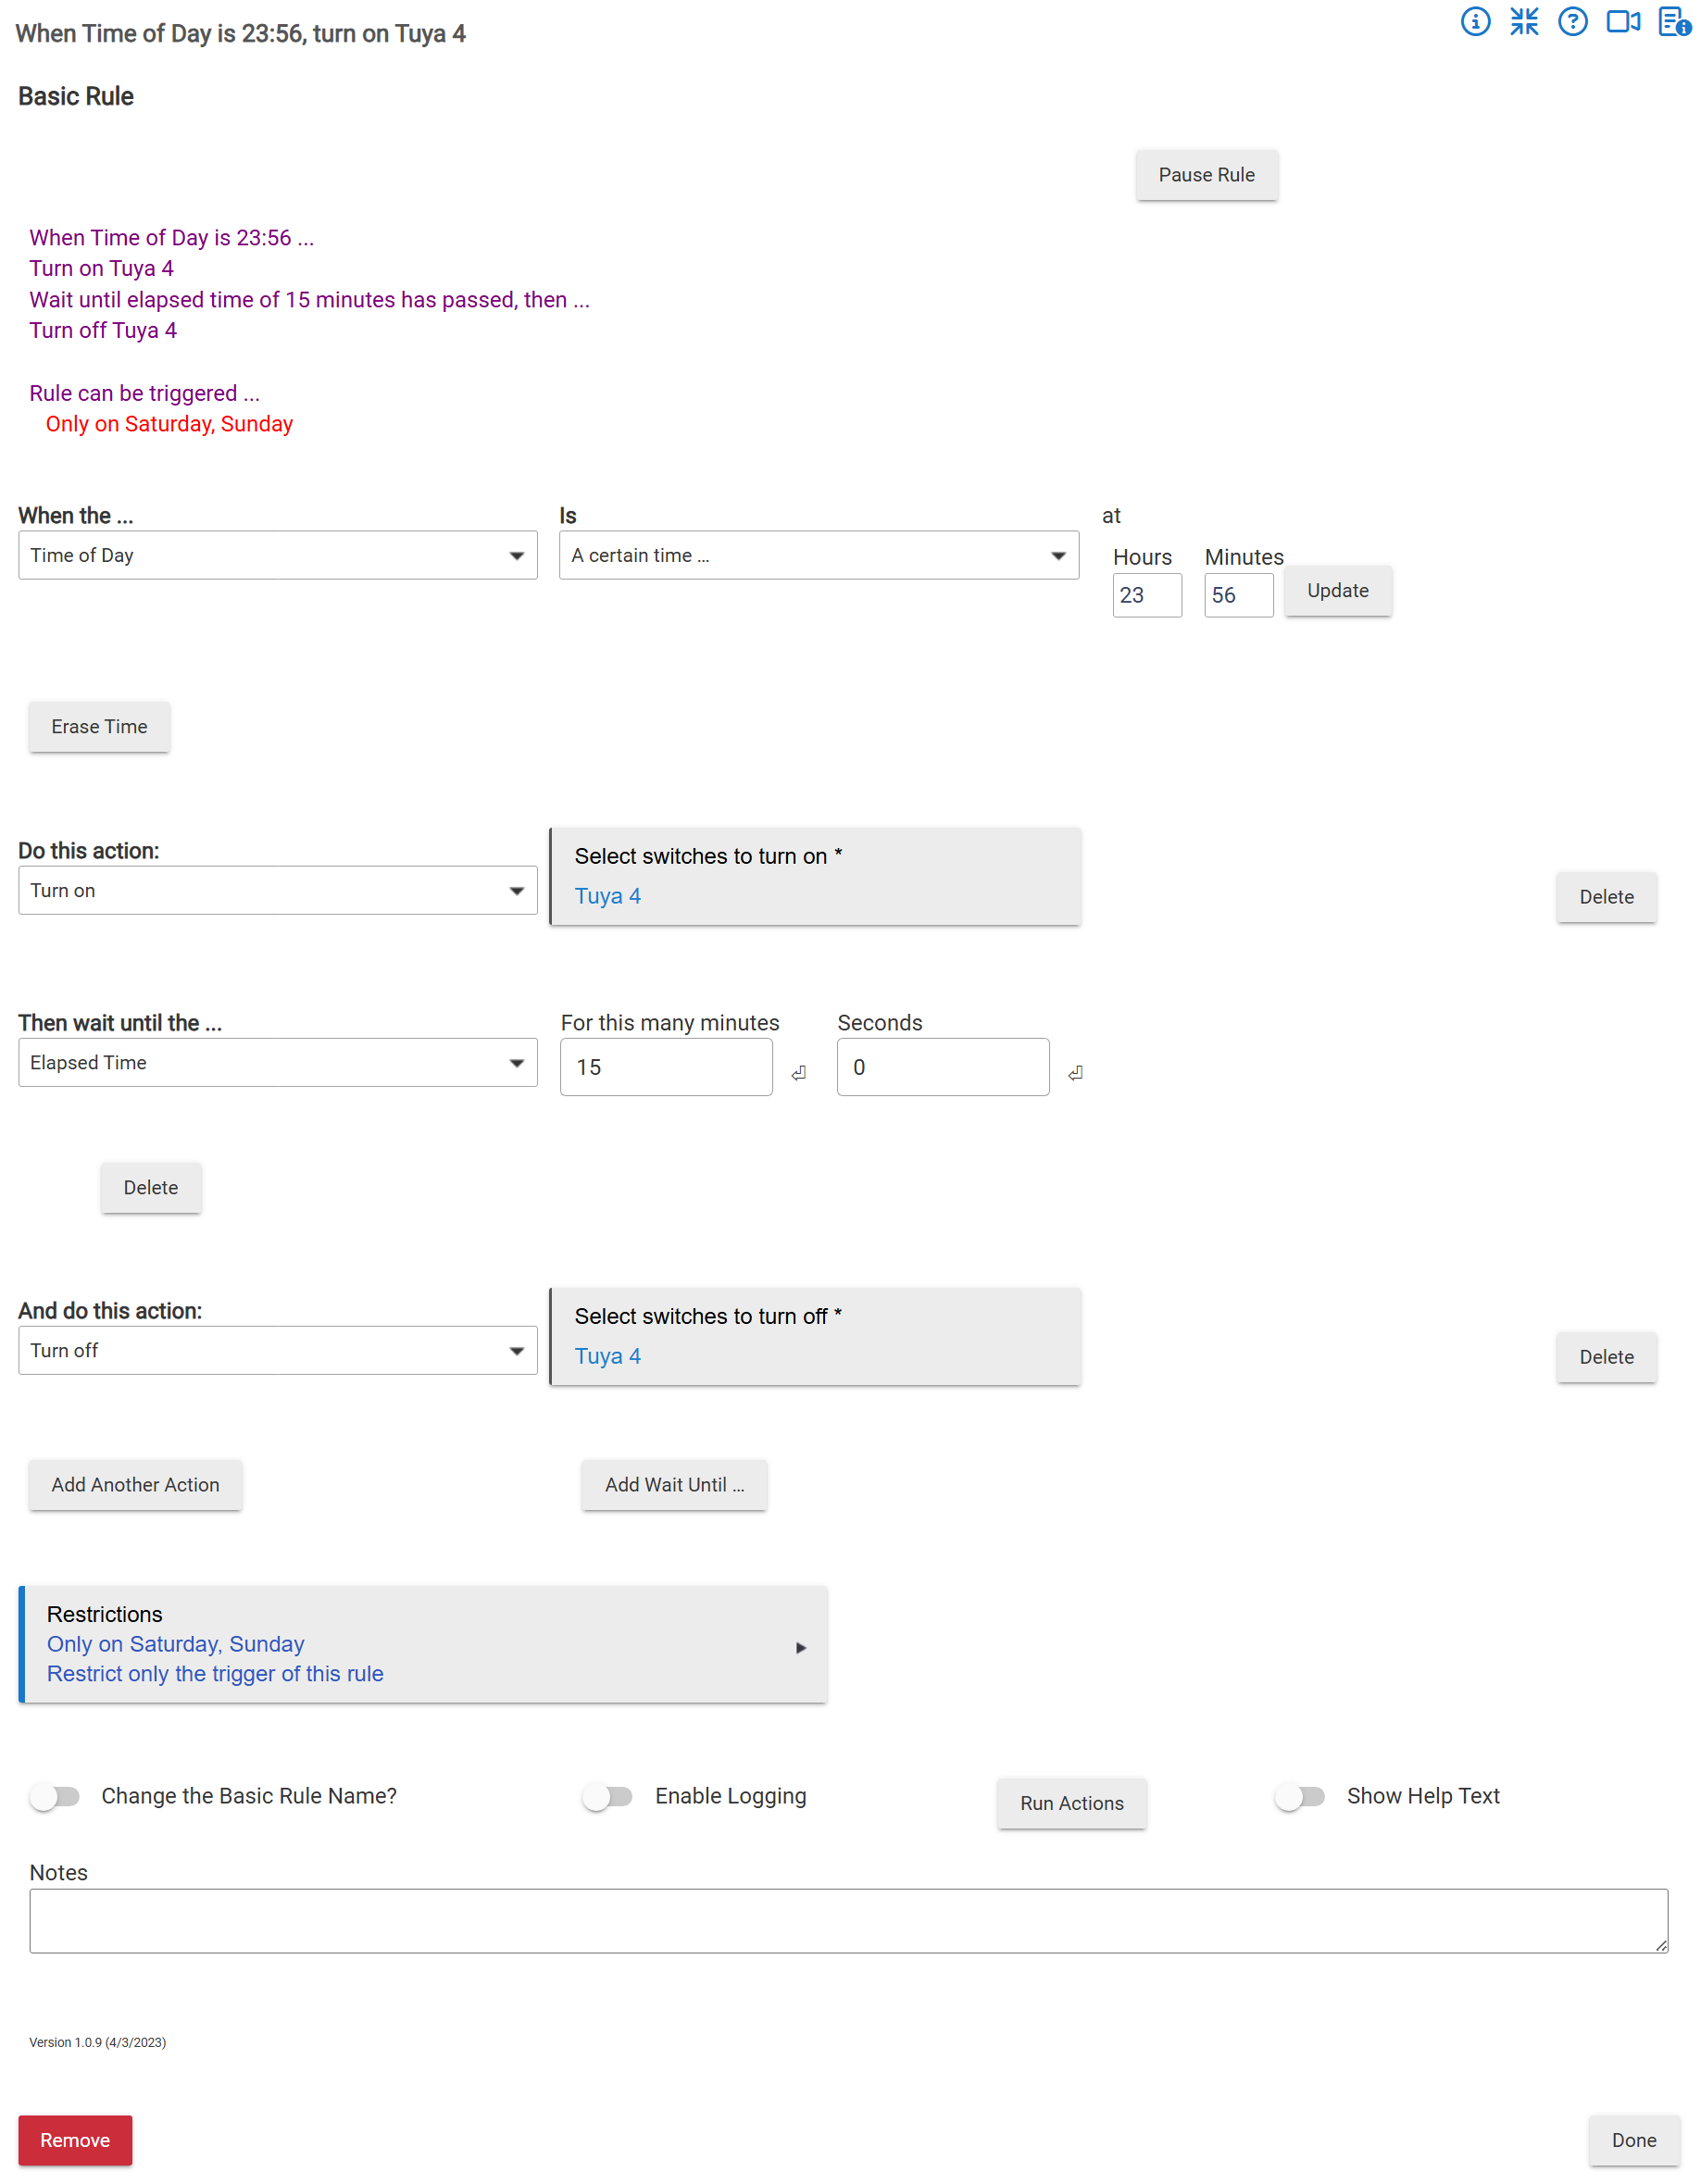Open Select switches to turn off panel
The width and height of the screenshot is (1701, 2184).
pyautogui.click(x=815, y=1336)
